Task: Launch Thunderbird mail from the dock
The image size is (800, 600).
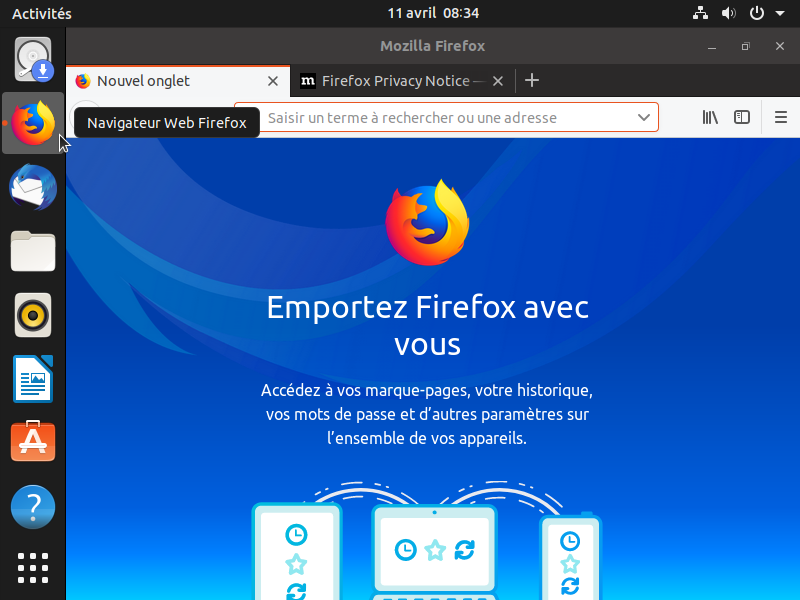Action: tap(33, 187)
